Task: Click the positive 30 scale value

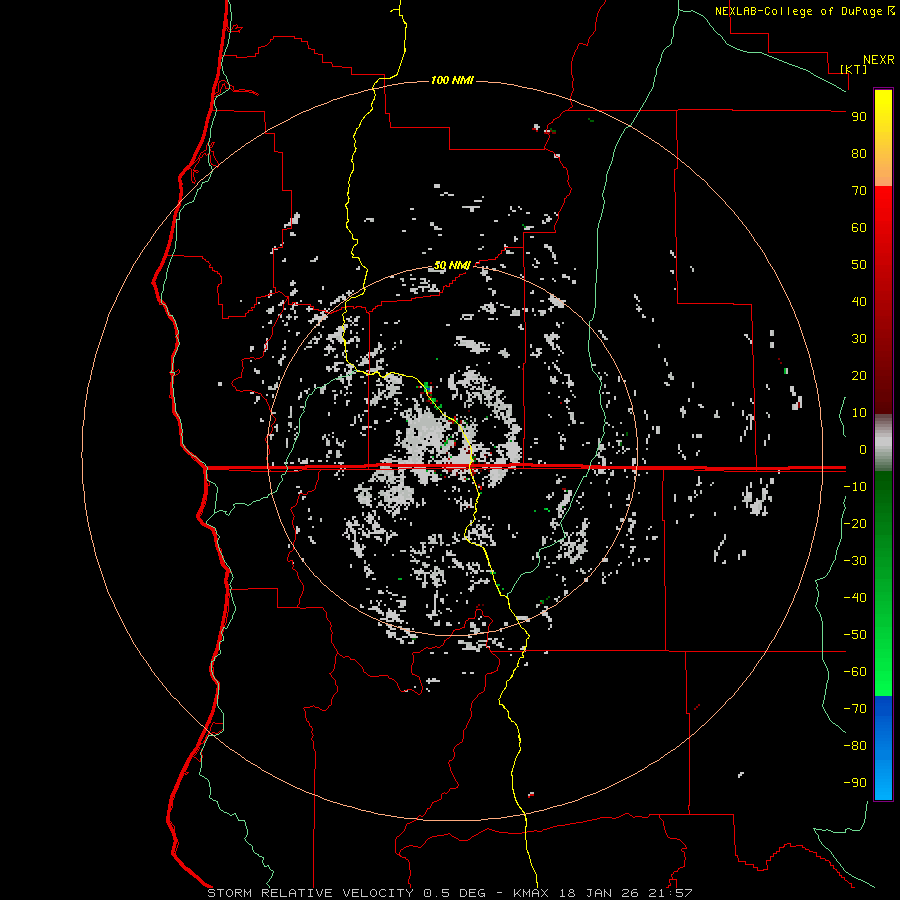Action: point(859,339)
